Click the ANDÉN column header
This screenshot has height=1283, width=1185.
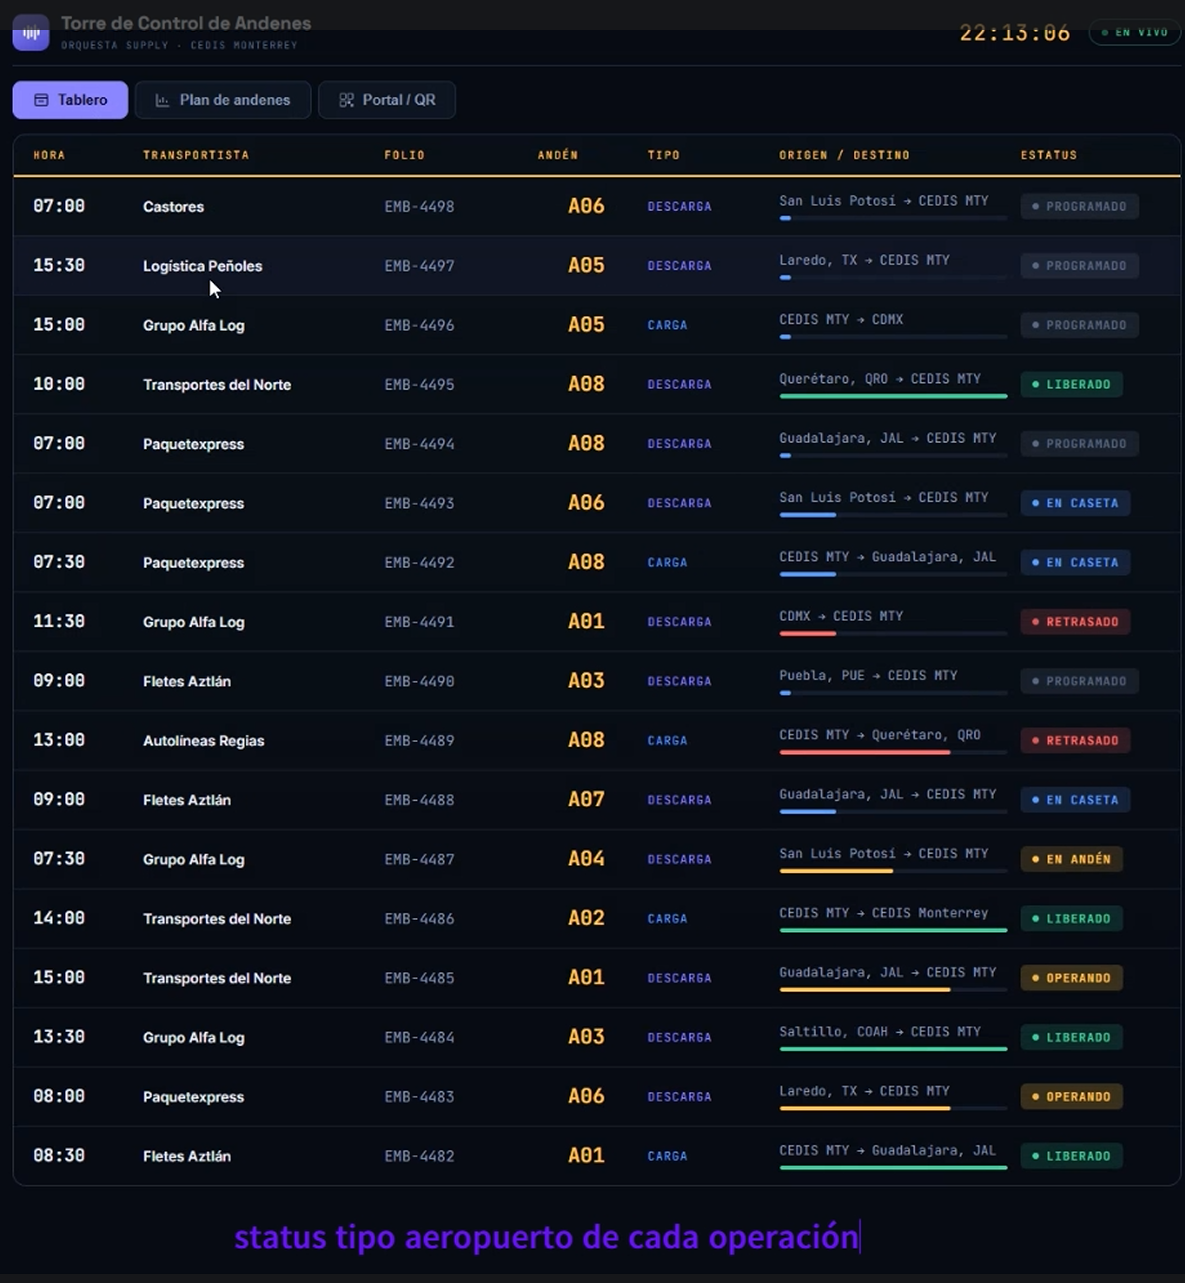(558, 155)
